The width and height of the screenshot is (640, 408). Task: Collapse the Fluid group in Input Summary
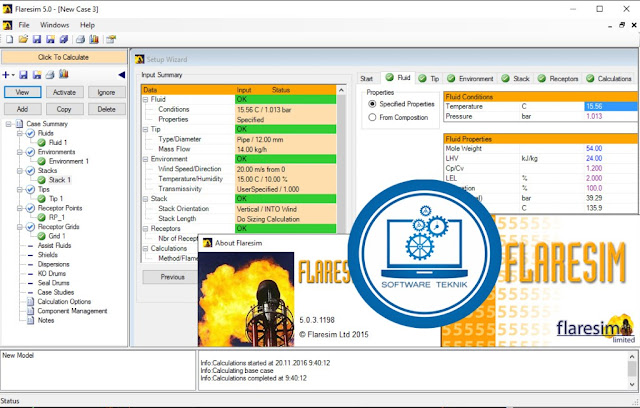(146, 100)
